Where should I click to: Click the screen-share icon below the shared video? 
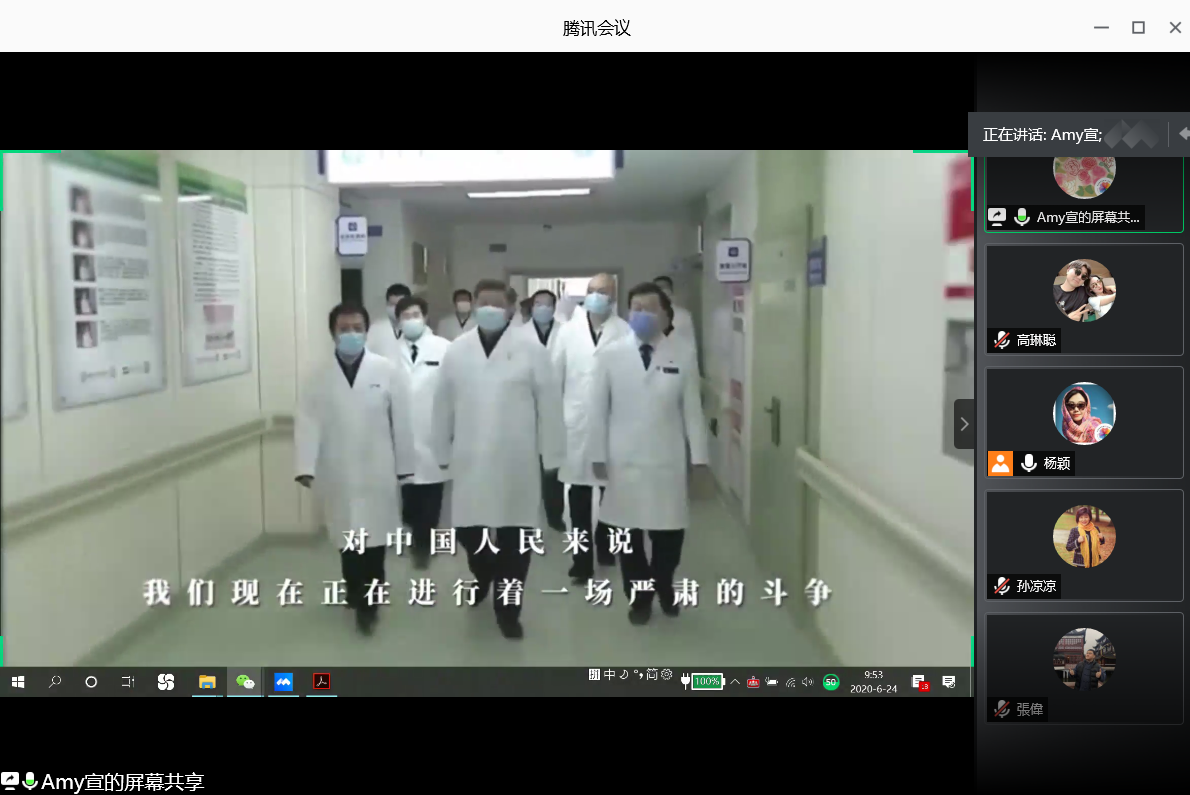coord(10,781)
